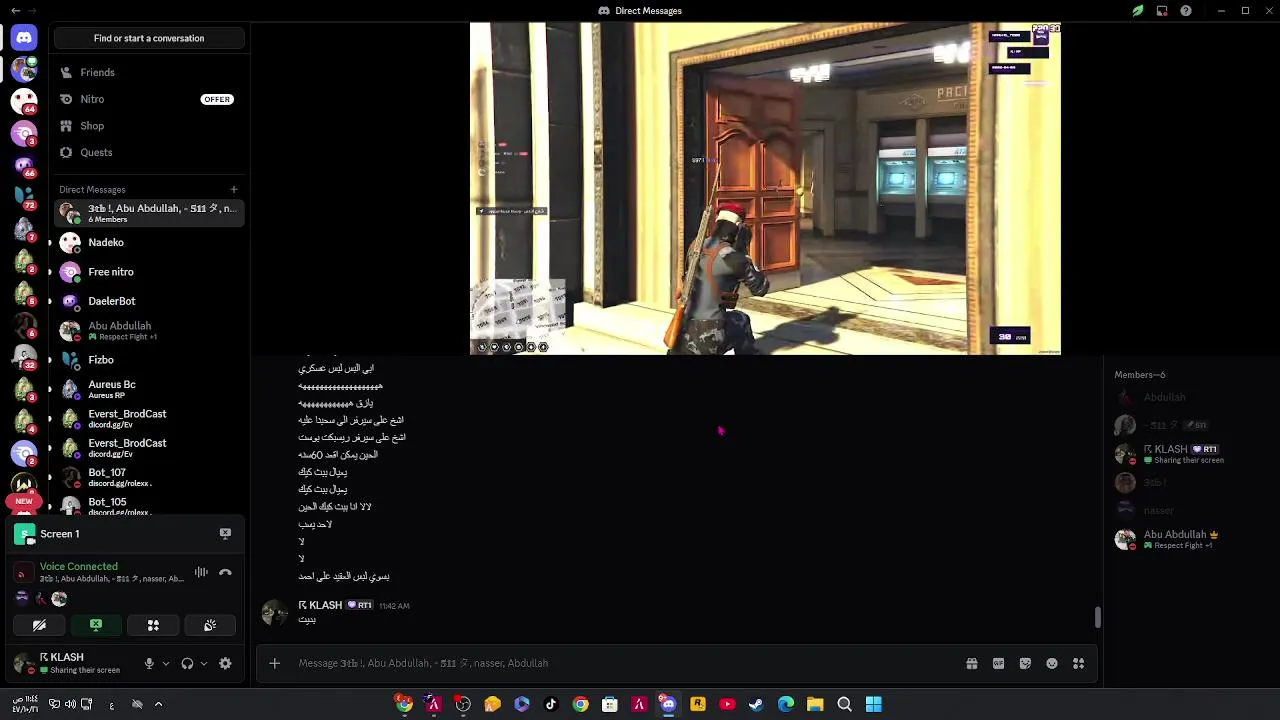Open Aureus Bc conversation
This screenshot has height=720, width=1280.
(x=149, y=389)
